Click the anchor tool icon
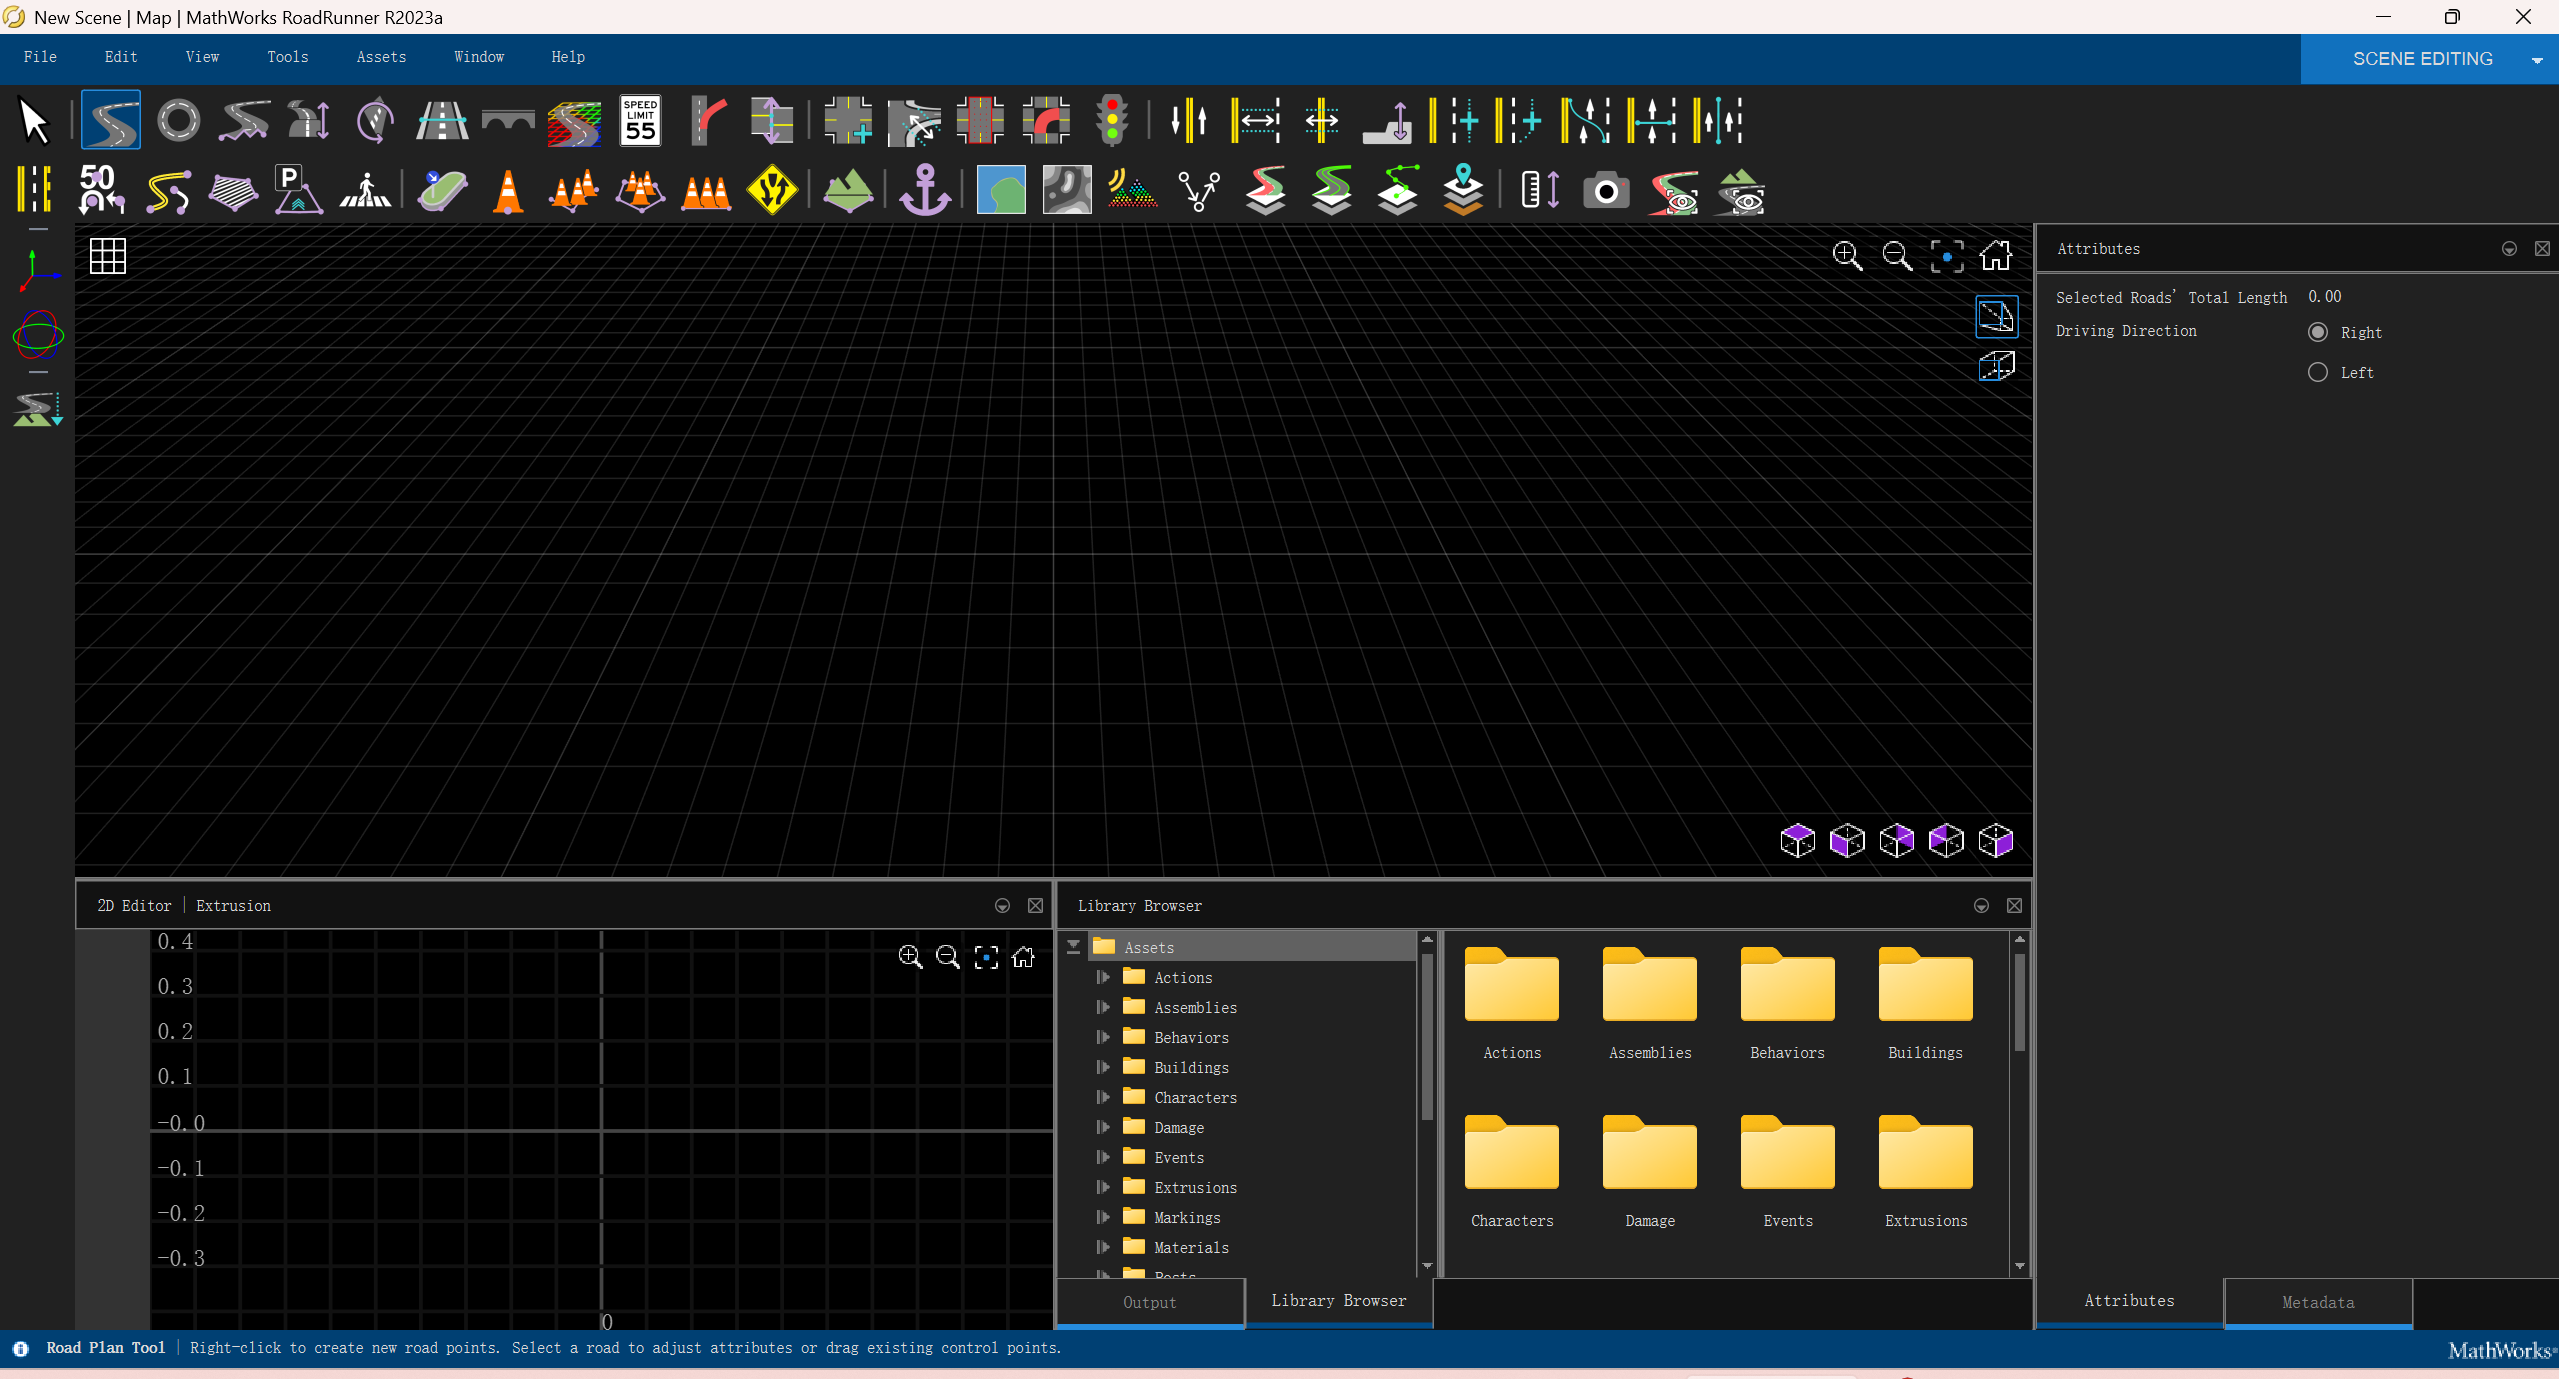Screen dimensions: 2559x1379 point(924,190)
